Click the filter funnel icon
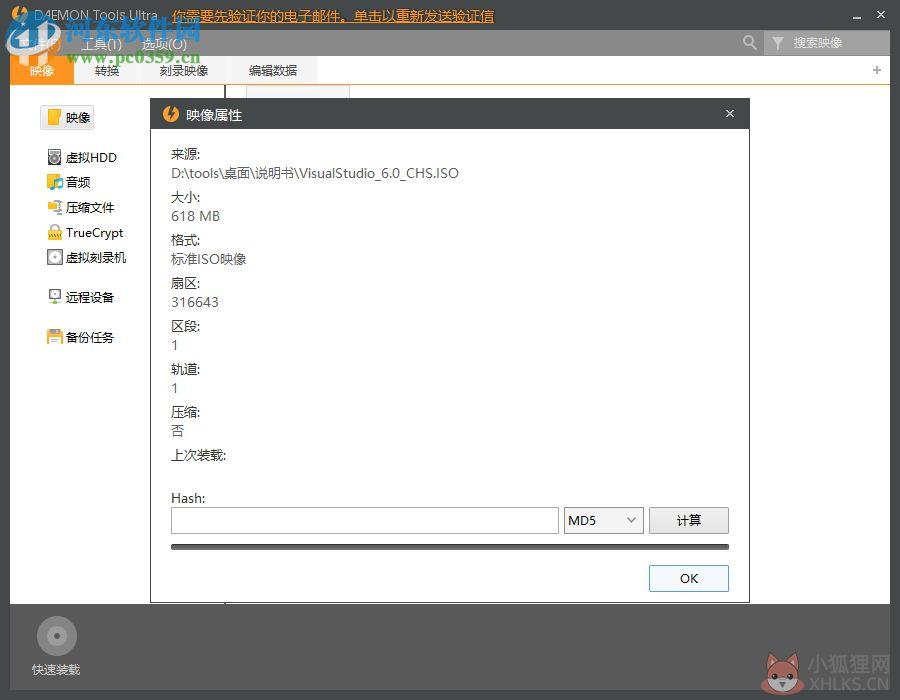This screenshot has height=700, width=900. (778, 43)
